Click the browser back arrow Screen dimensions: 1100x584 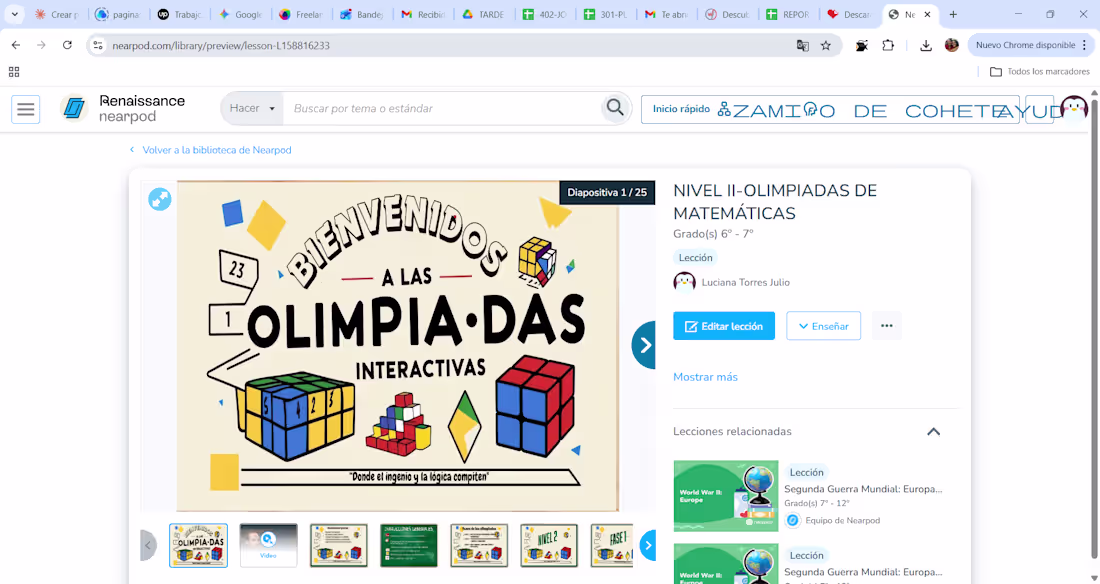(x=16, y=45)
